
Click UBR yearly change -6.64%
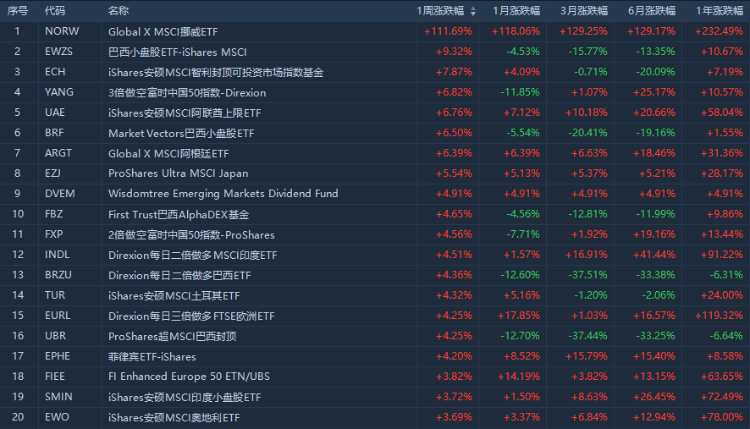click(726, 336)
